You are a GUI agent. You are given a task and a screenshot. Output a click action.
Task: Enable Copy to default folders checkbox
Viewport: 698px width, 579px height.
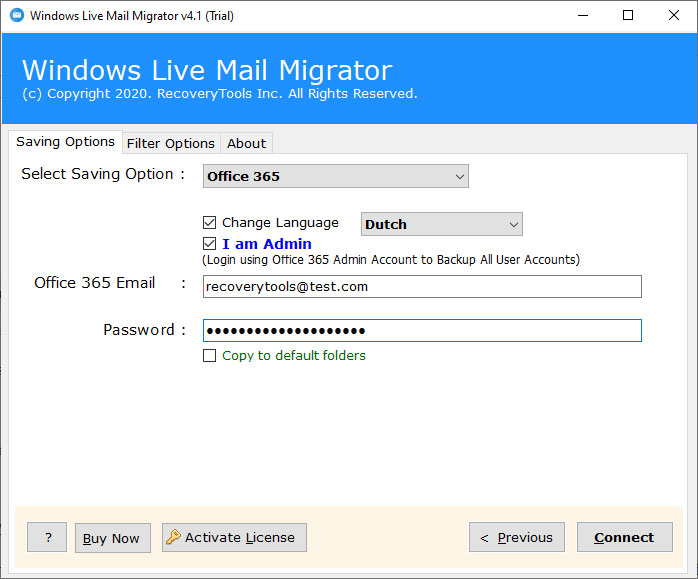tap(209, 355)
